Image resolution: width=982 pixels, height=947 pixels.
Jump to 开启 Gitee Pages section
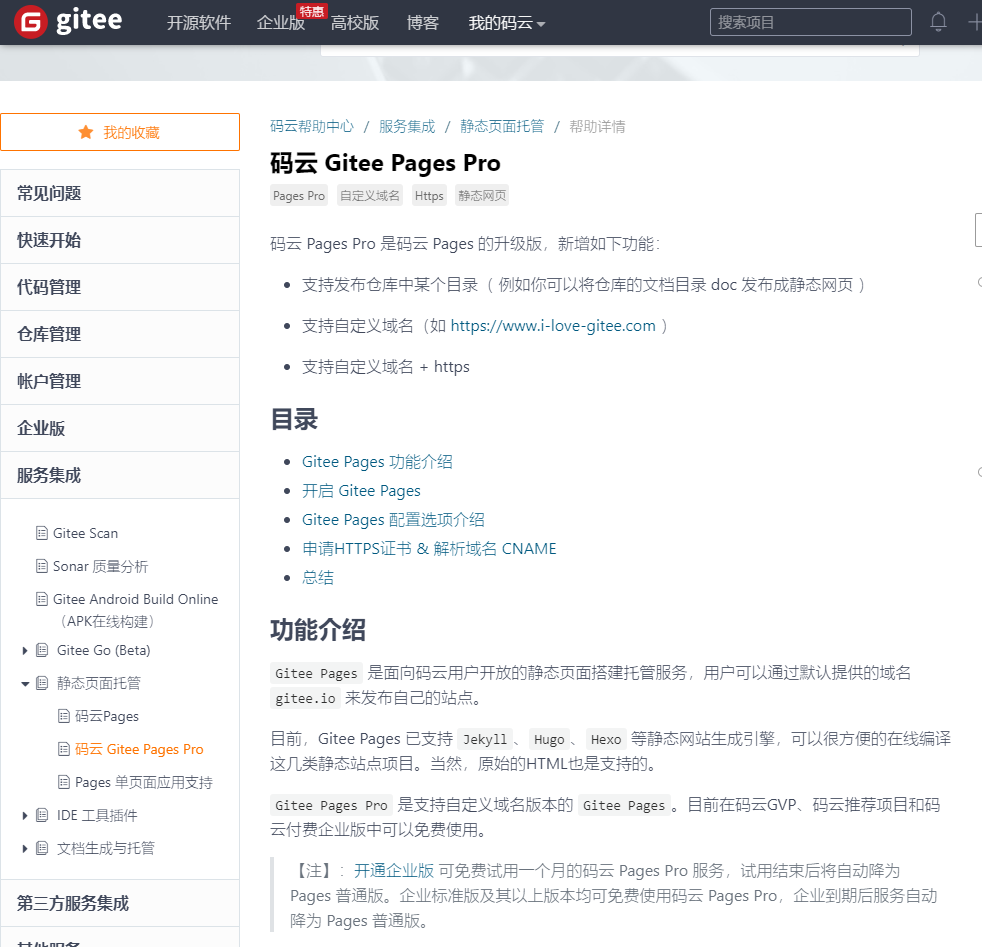coord(361,490)
